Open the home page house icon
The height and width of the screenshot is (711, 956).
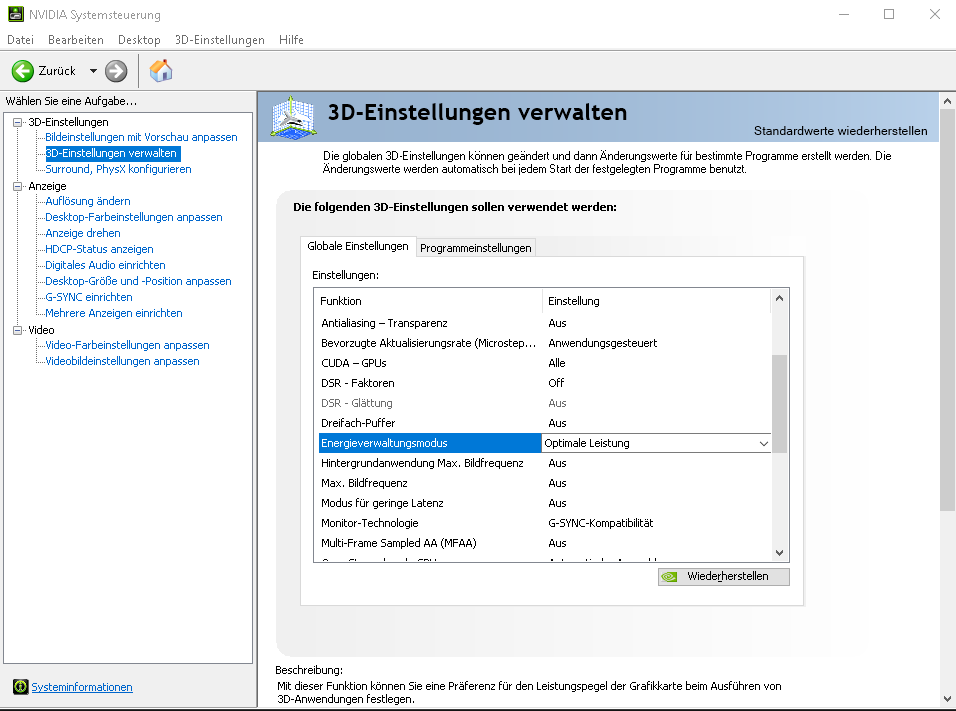(x=161, y=71)
